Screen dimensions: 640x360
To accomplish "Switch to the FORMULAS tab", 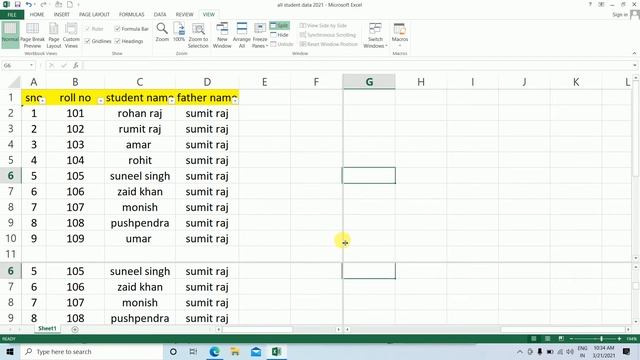I will (x=131, y=14).
